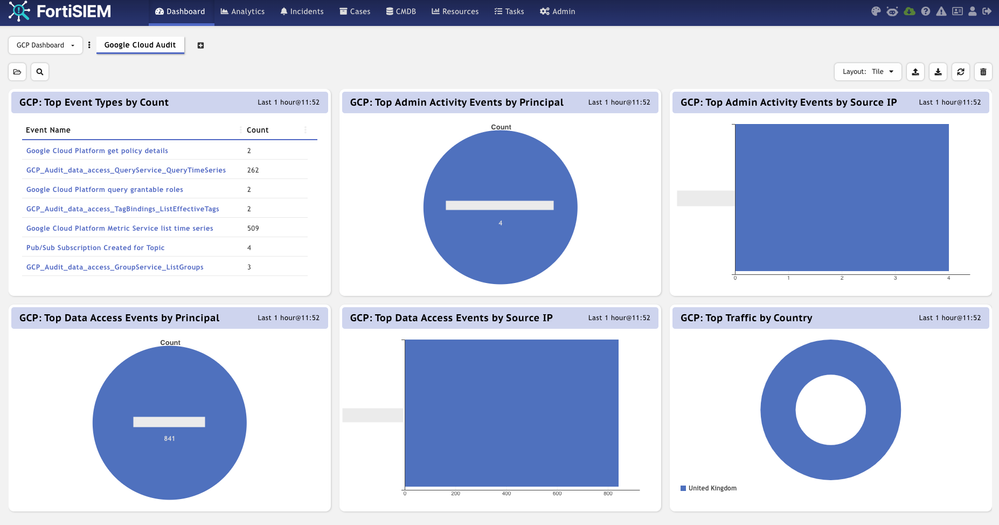Open the GCP Dashboard dropdown

(45, 45)
